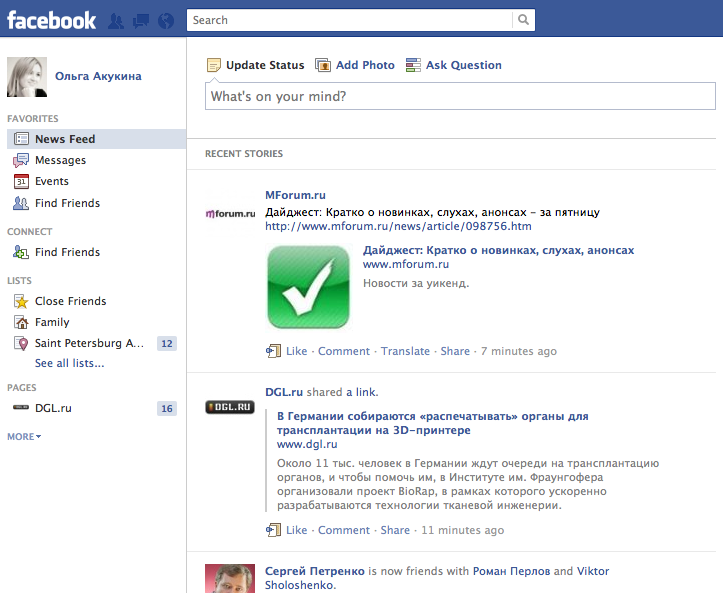Click the Events calendar icon

(x=21, y=181)
